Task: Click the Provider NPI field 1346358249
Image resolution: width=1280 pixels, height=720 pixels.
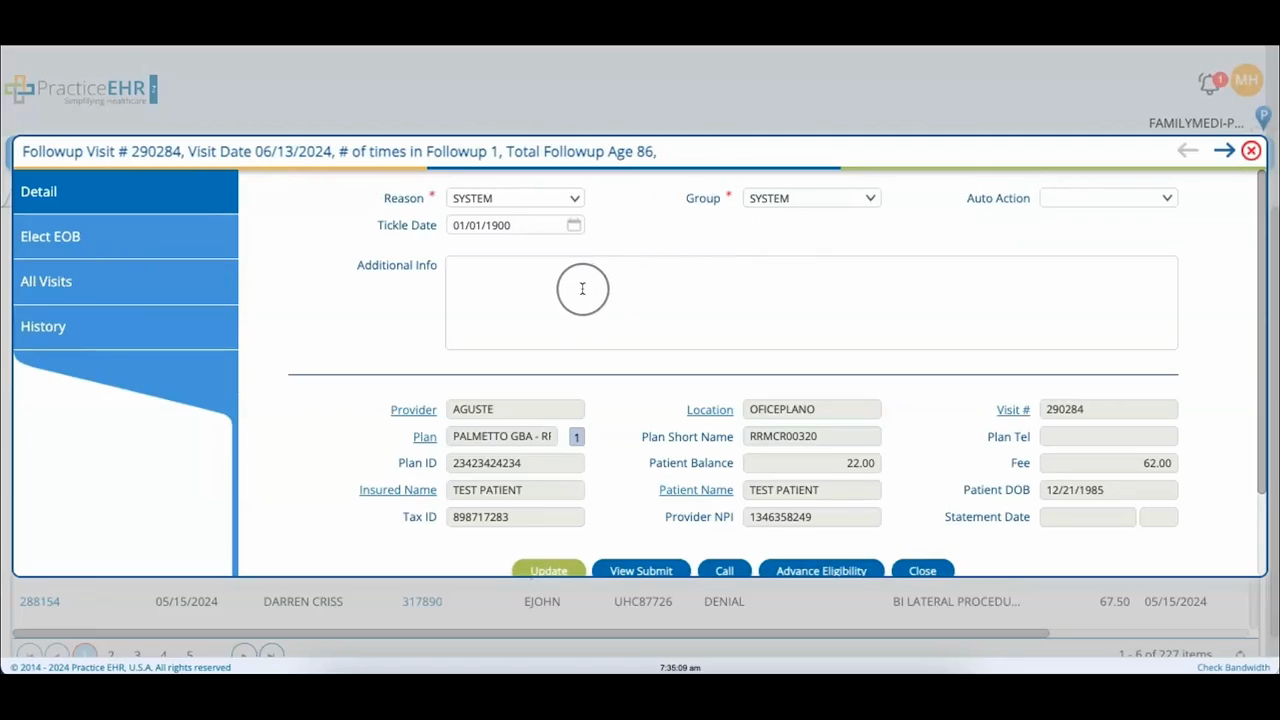Action: click(x=812, y=517)
